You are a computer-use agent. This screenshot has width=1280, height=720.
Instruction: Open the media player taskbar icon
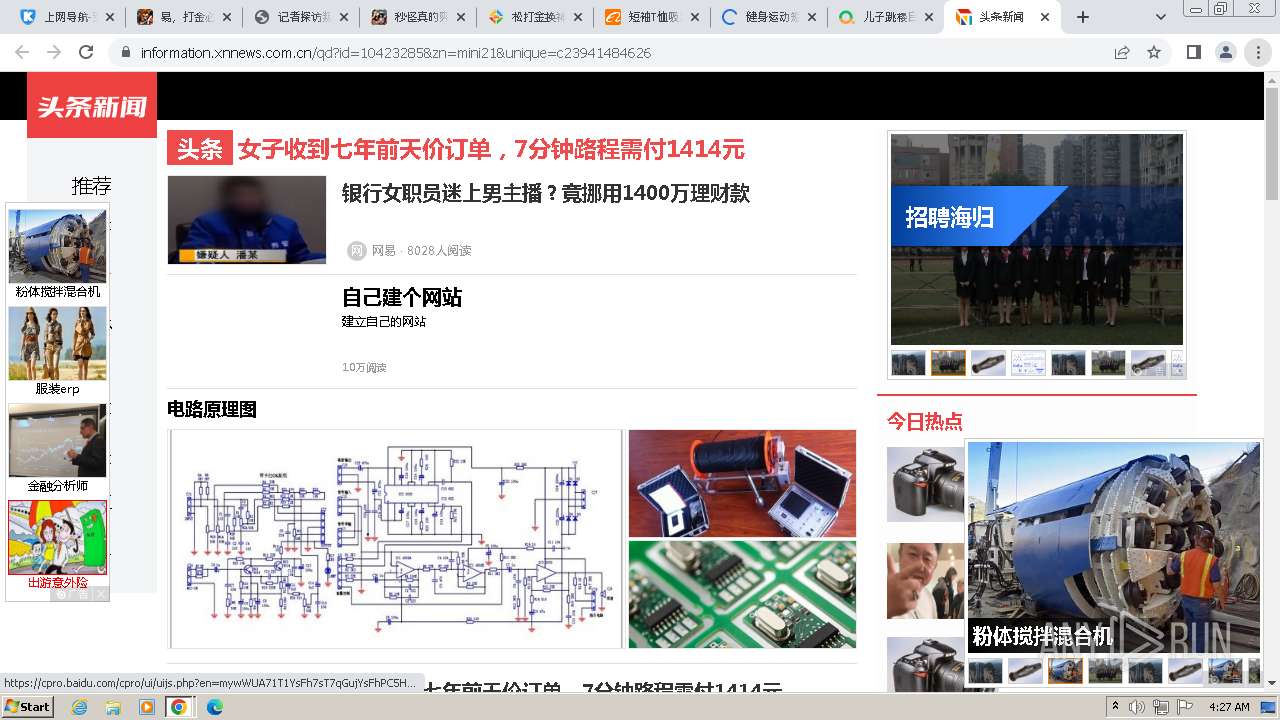pyautogui.click(x=146, y=707)
